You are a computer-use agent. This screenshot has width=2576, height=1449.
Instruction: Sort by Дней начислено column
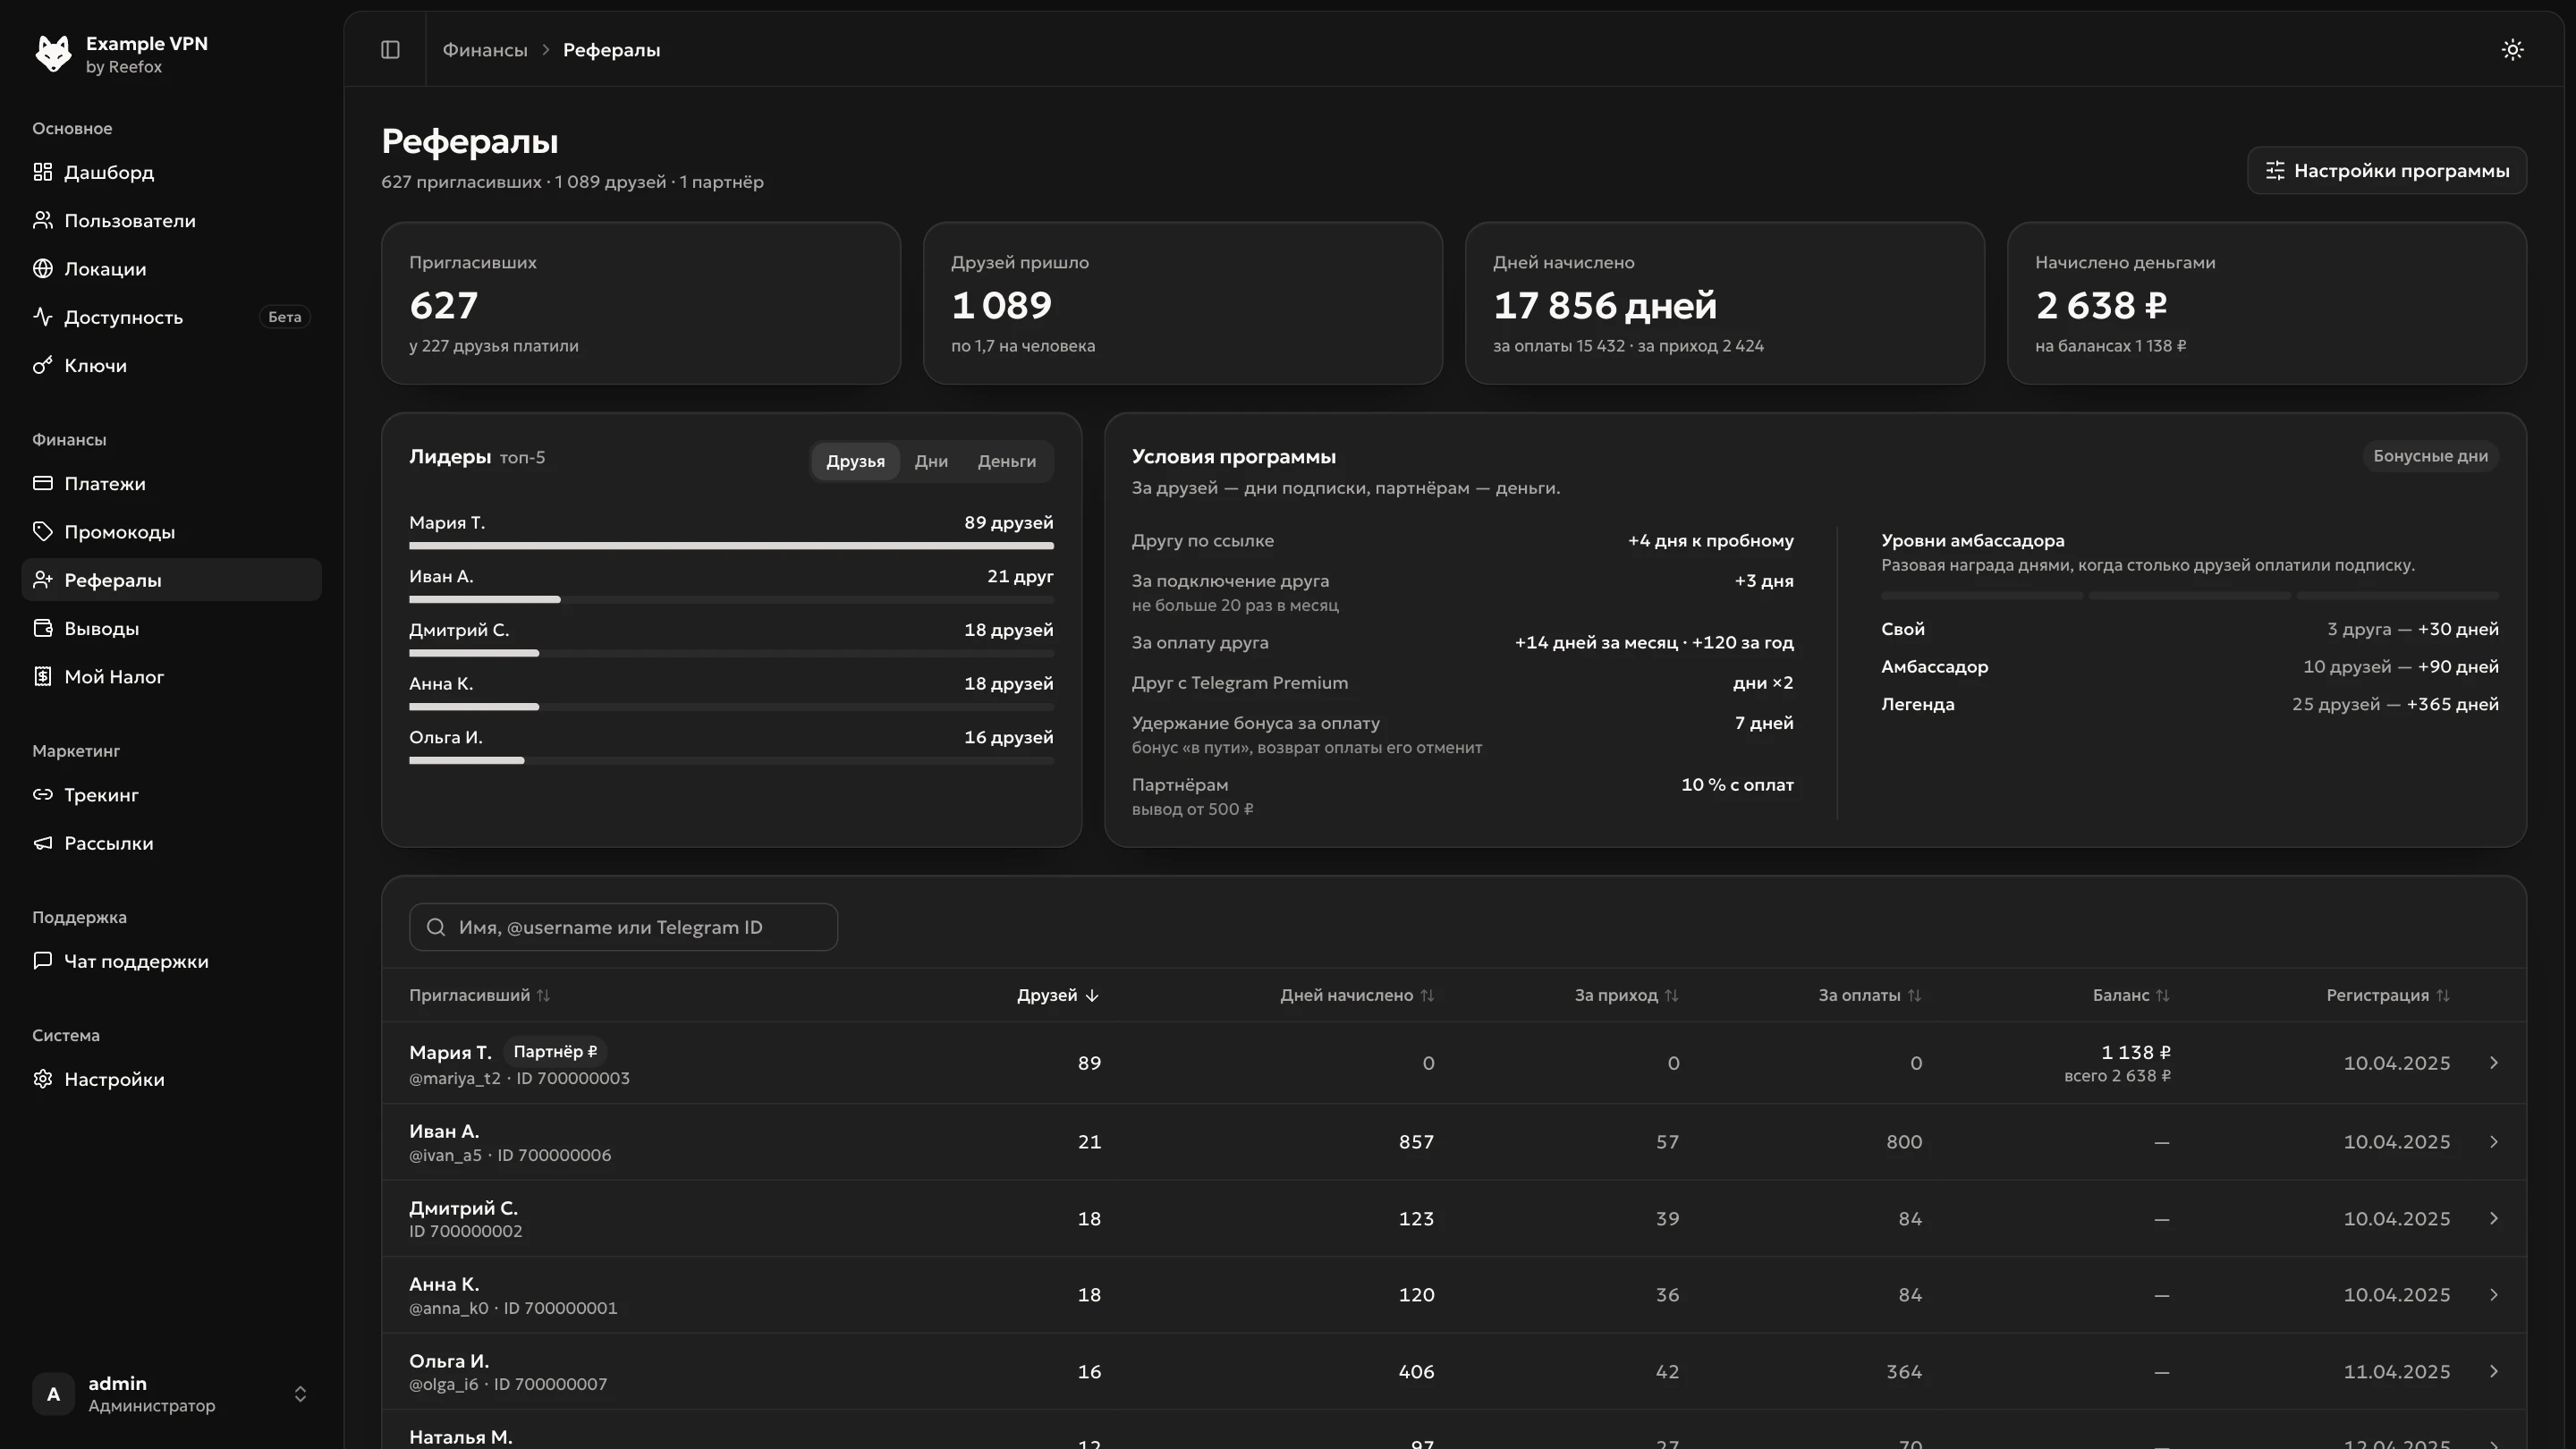tap(1357, 995)
